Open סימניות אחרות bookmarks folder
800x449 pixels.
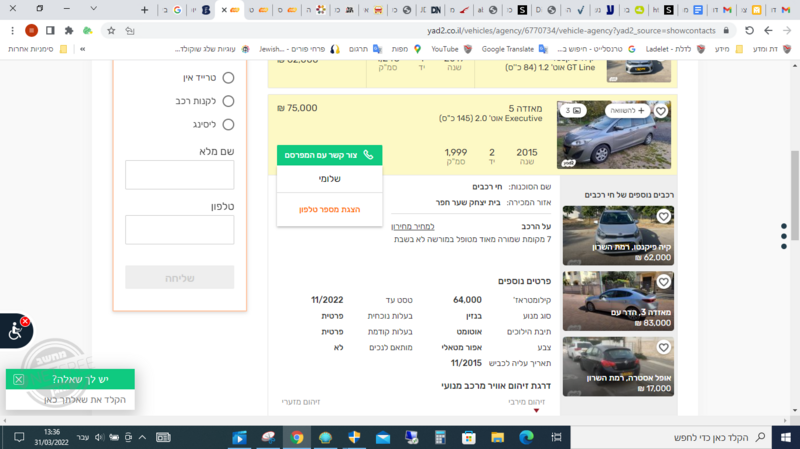(x=38, y=49)
